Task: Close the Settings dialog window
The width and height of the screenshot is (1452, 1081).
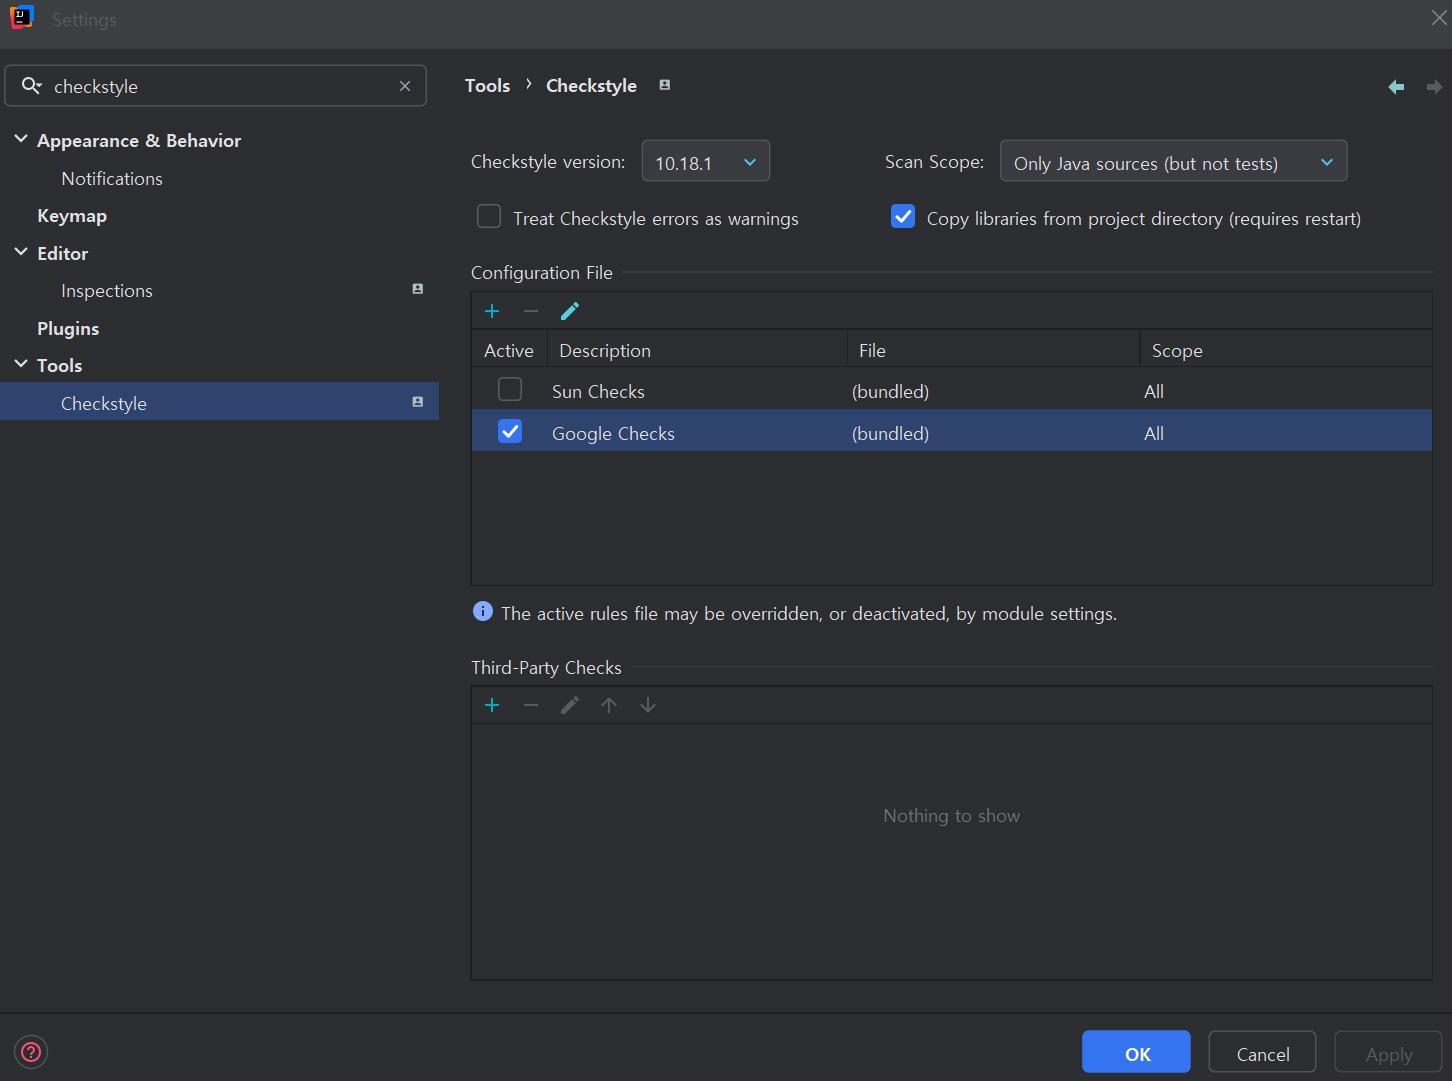Action: tap(1438, 18)
